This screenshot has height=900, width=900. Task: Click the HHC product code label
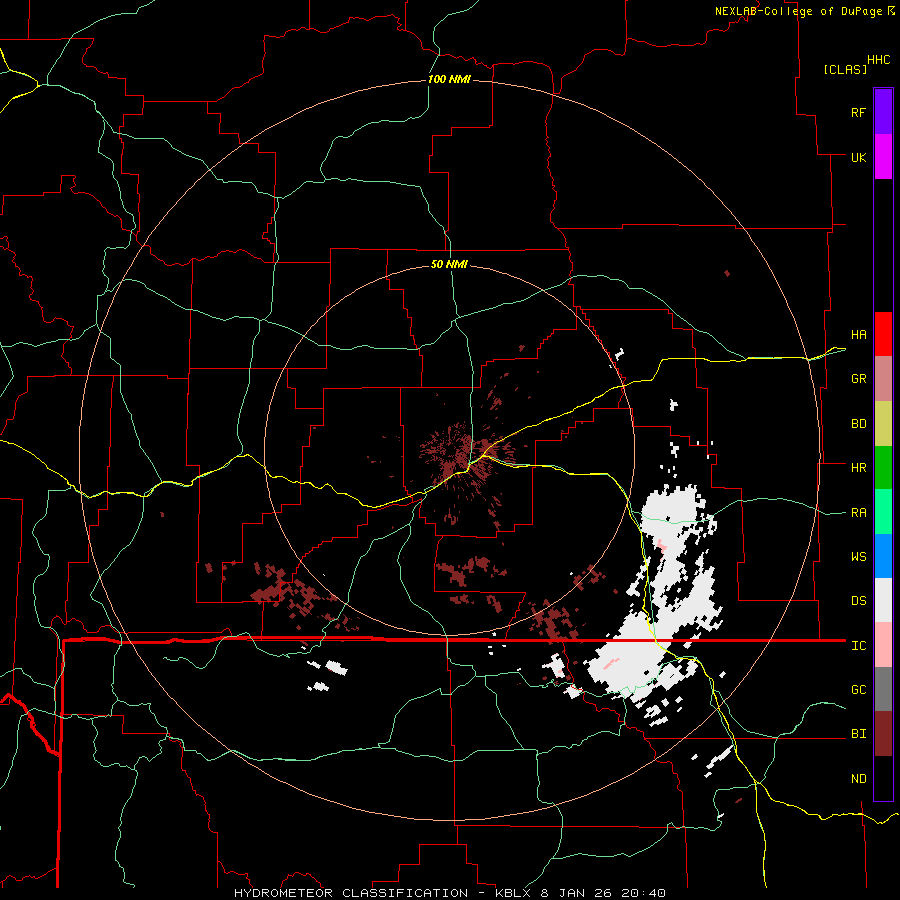point(879,60)
